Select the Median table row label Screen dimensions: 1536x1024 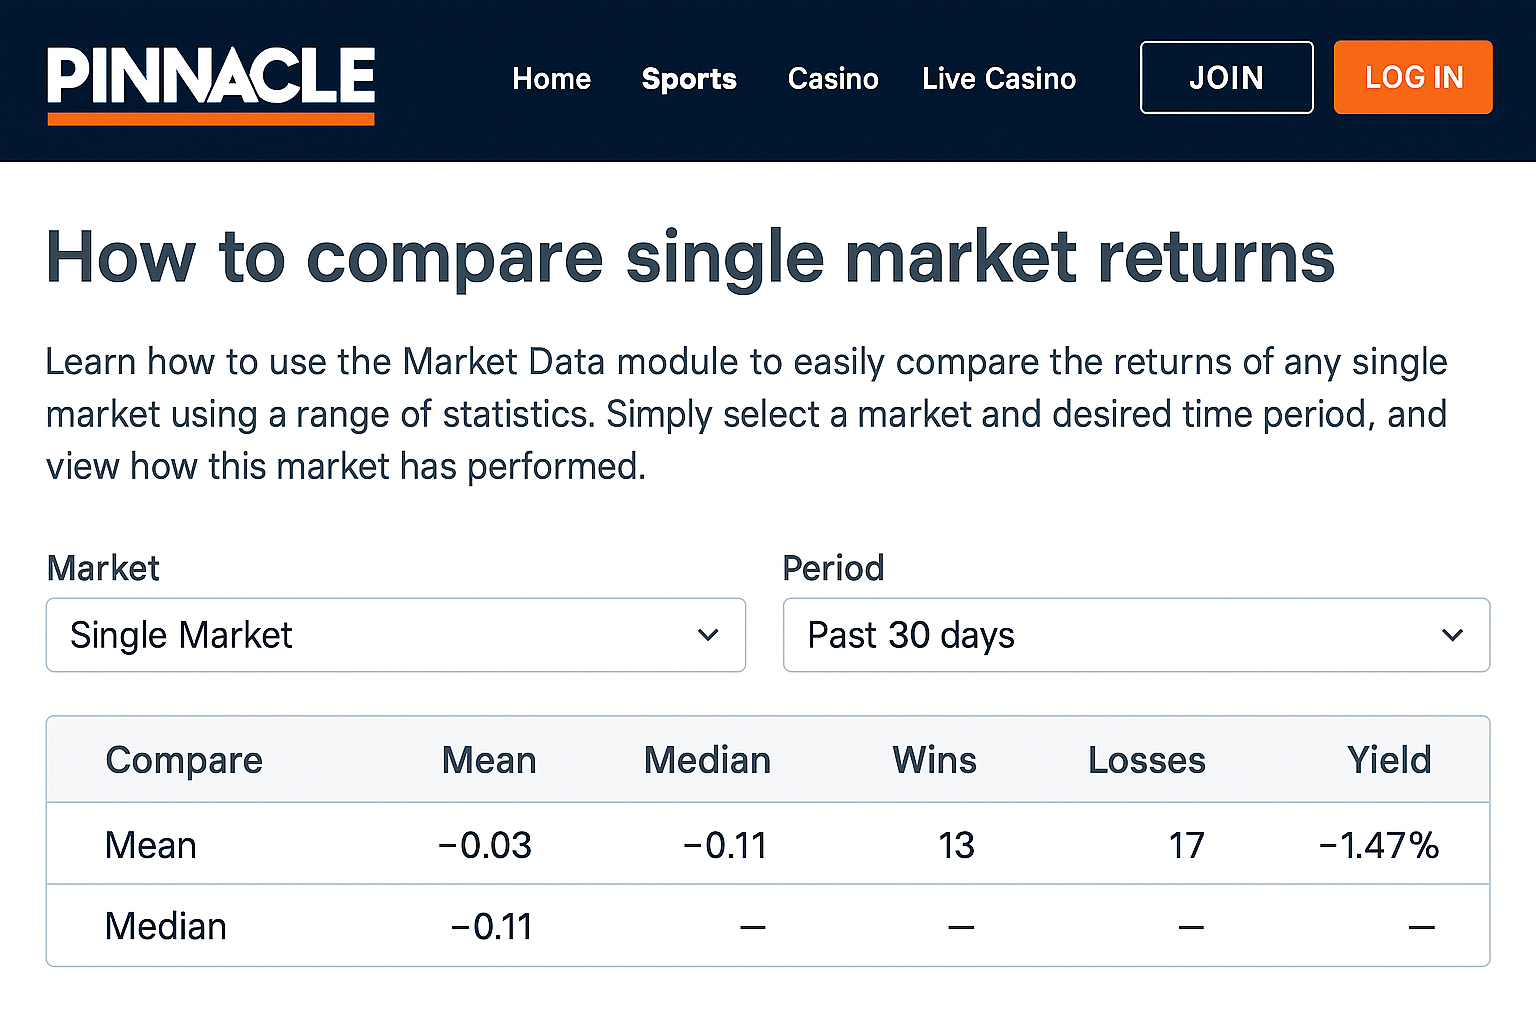click(x=166, y=926)
